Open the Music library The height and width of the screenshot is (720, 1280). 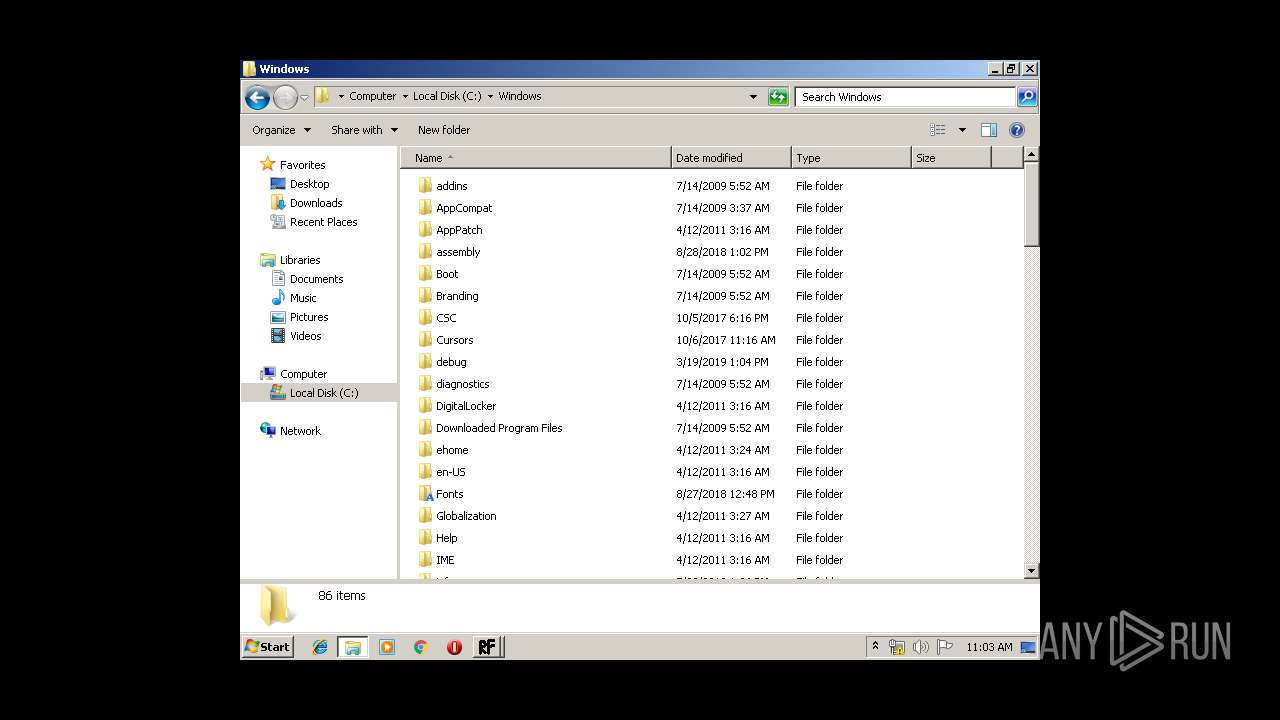tap(303, 298)
